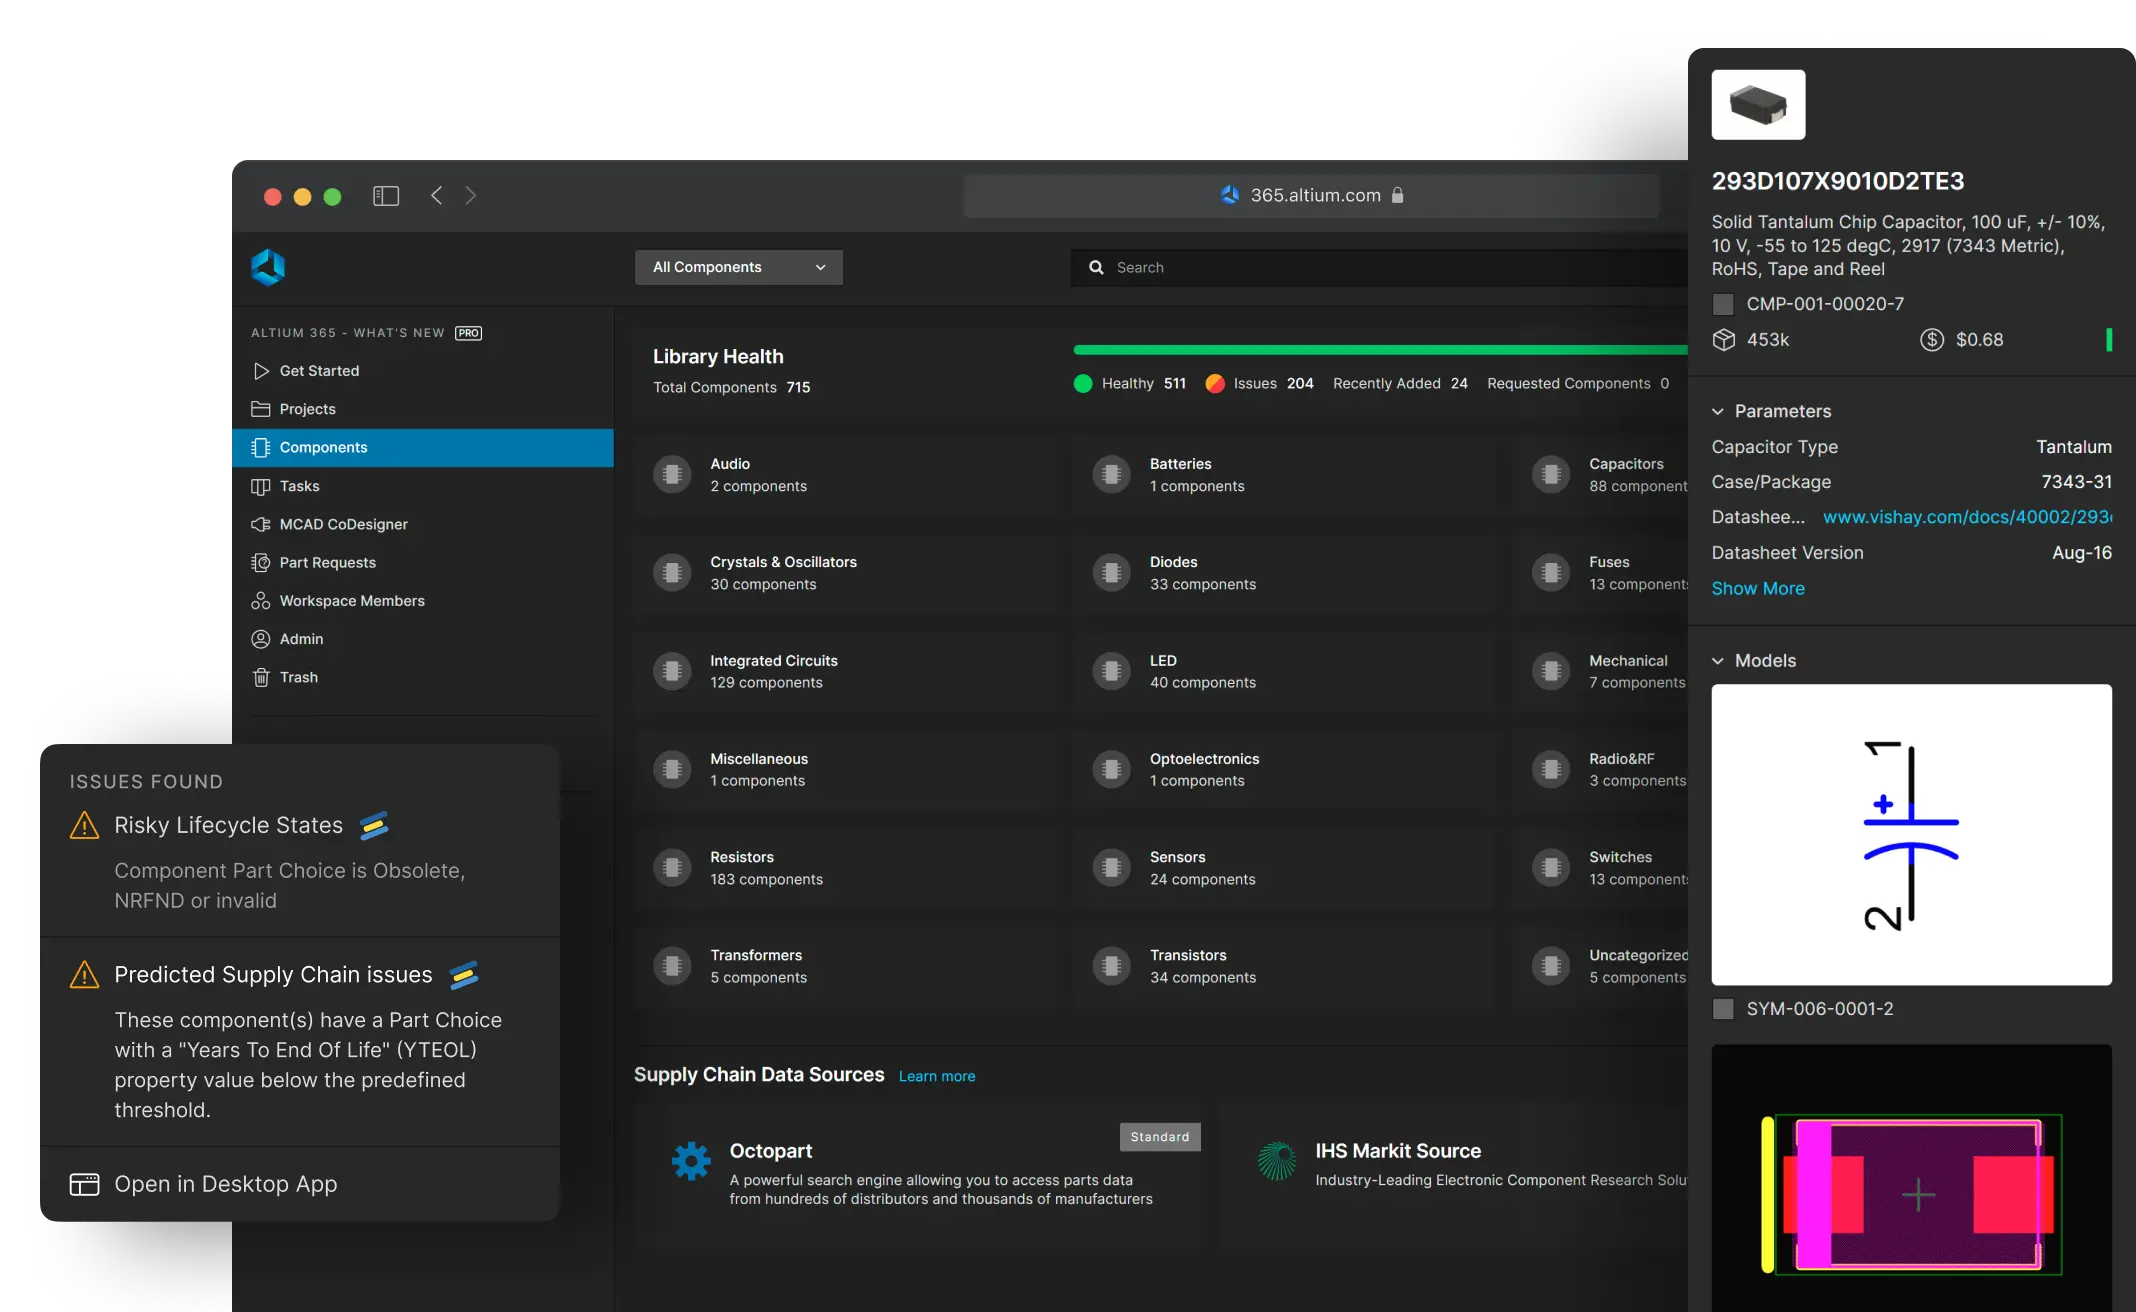The width and height of the screenshot is (2136, 1312).
Task: Click the icon beside Predicted Supply Chain issues
Action: tap(464, 974)
